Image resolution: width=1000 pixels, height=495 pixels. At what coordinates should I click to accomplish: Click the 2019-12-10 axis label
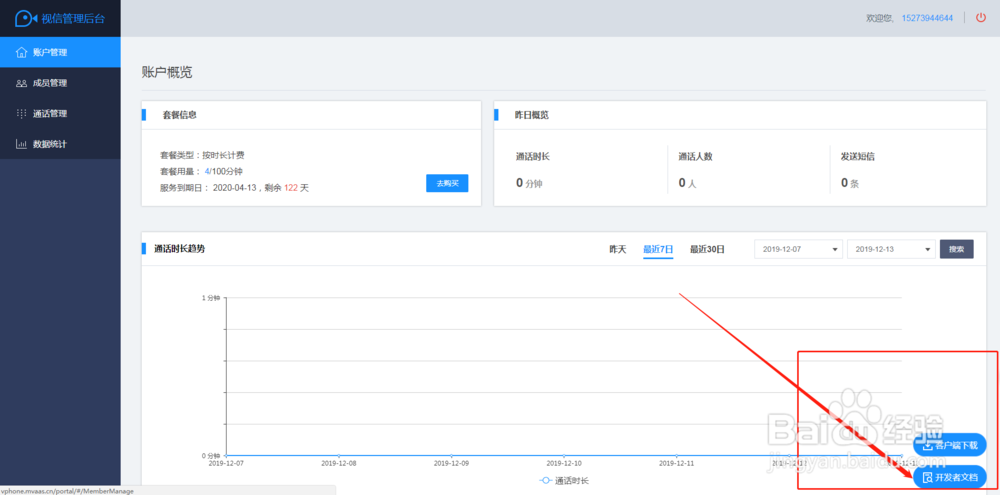564,463
